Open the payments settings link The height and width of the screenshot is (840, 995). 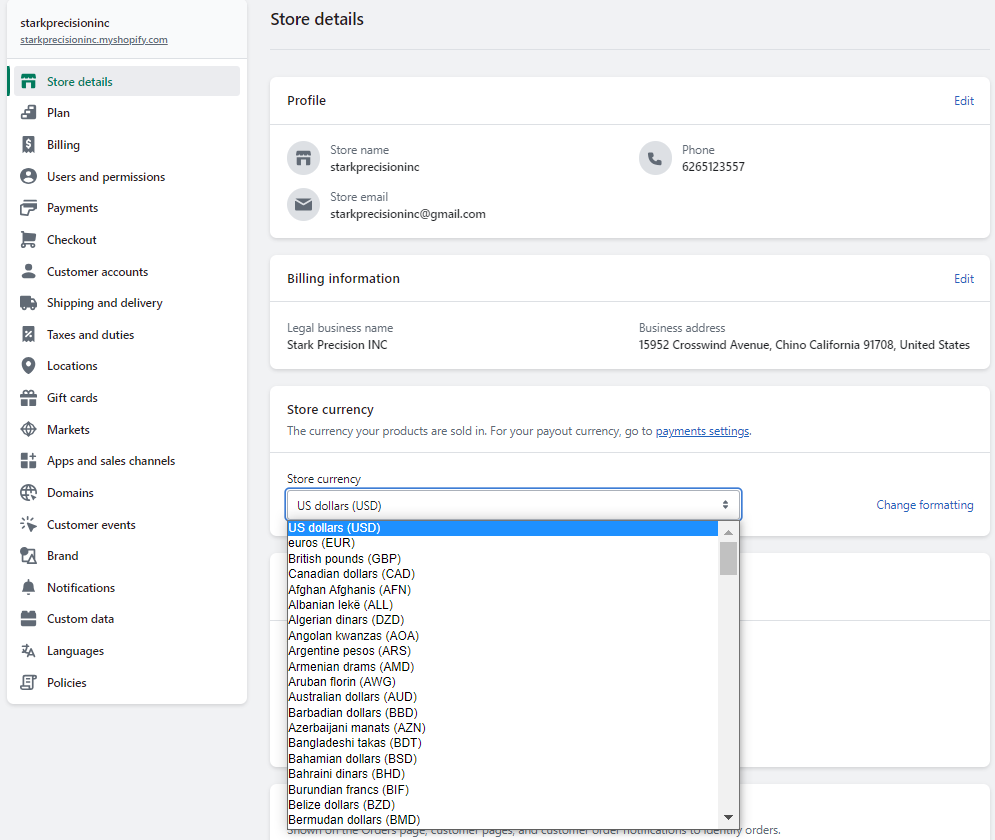[702, 431]
